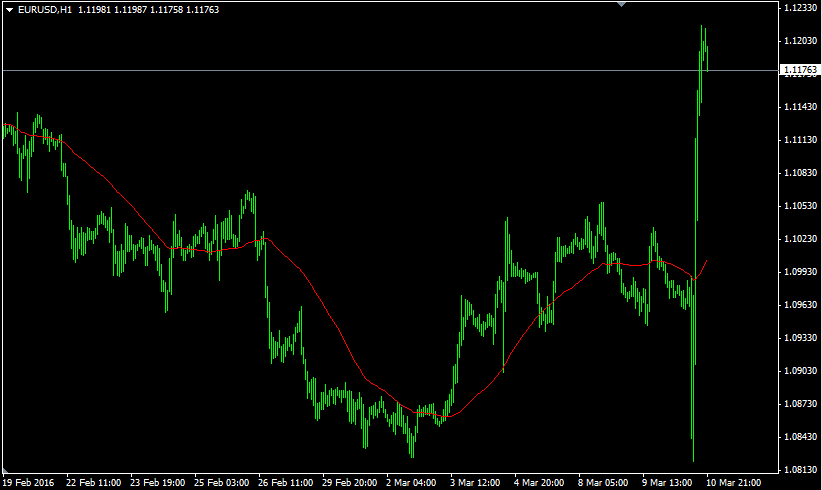This screenshot has width=822, height=490.
Task: Click the 3 Mar 12:00 time label
Action: point(475,482)
